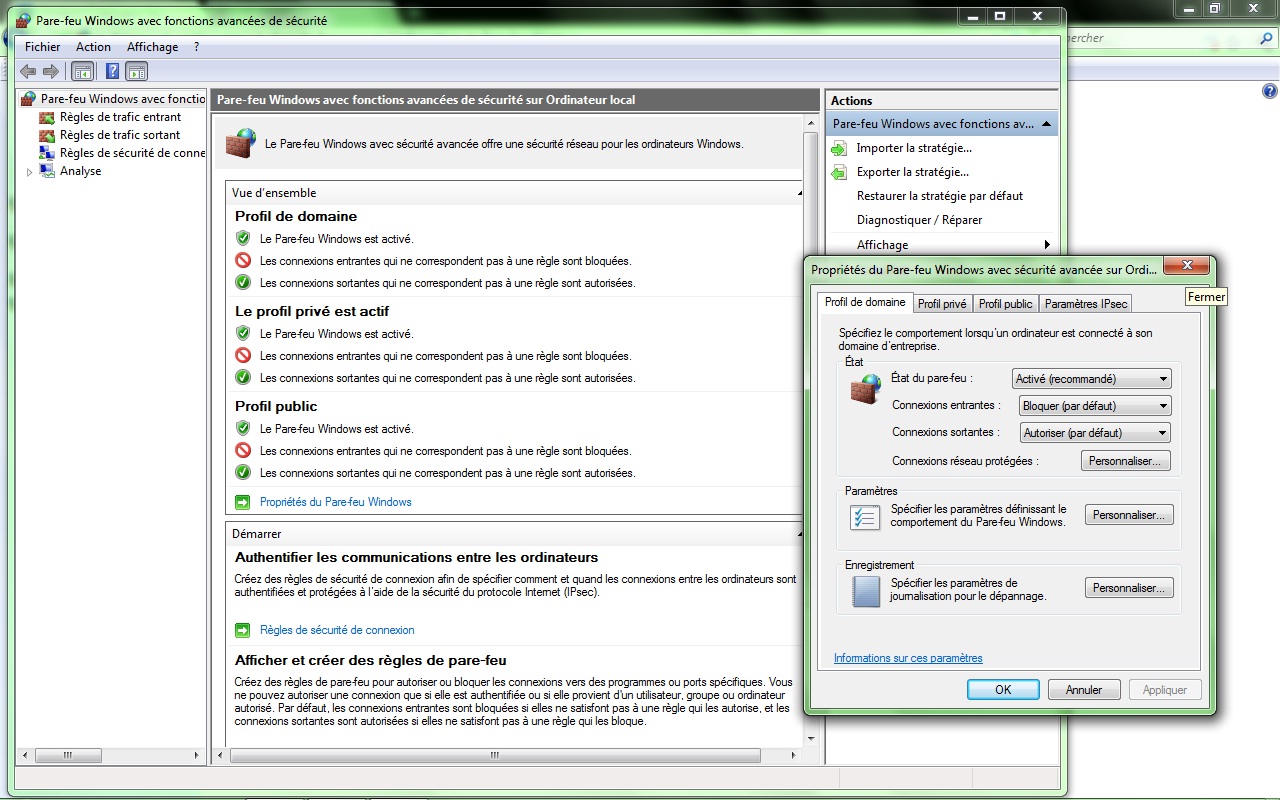The width and height of the screenshot is (1280, 800).
Task: Click the brick wall firewall icon in the État group
Action: tap(865, 389)
